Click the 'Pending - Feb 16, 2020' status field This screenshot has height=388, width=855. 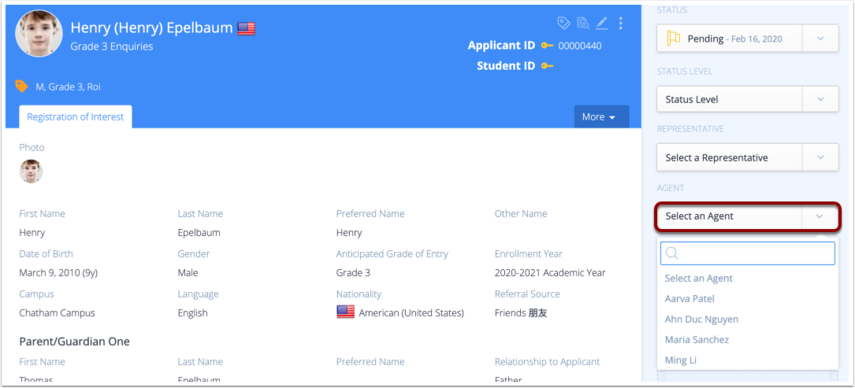point(747,38)
